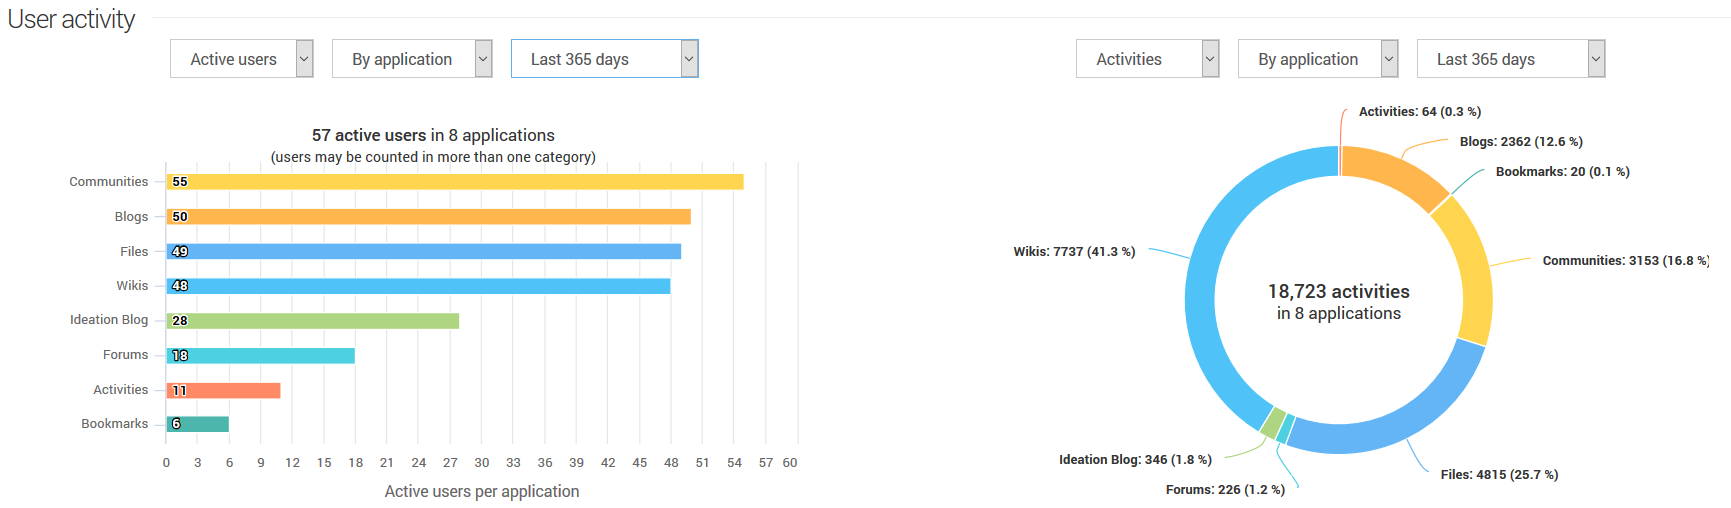Open the right Last 365 days dropdown
The width and height of the screenshot is (1731, 508).
(x=1510, y=59)
